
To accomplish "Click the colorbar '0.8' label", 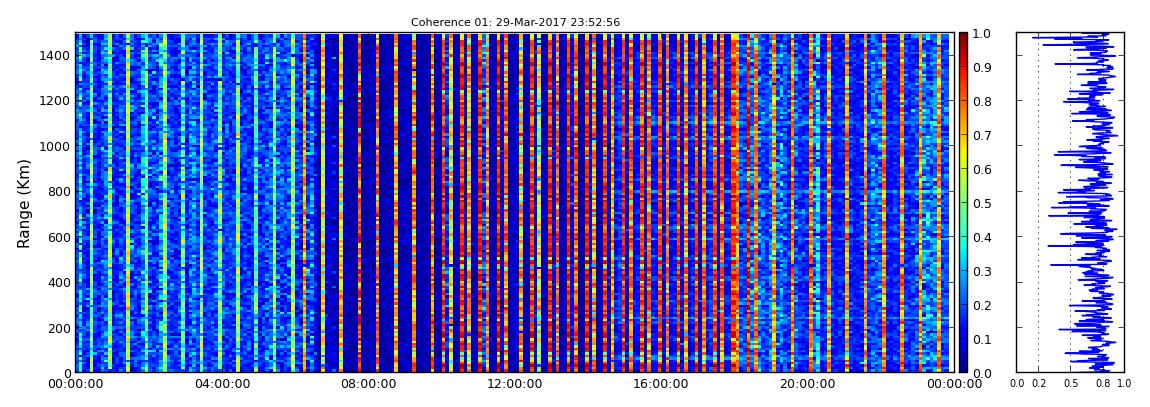I will 981,101.
